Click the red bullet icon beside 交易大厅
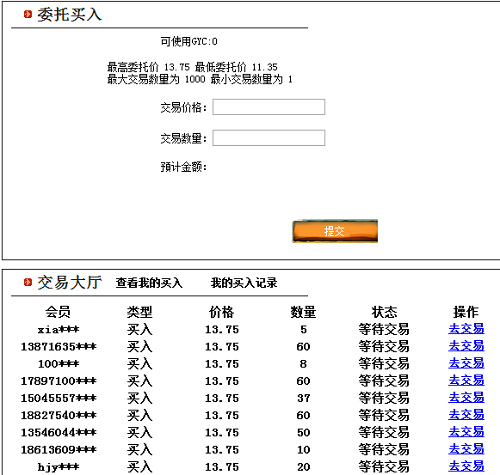The height and width of the screenshot is (475, 500). (x=28, y=282)
